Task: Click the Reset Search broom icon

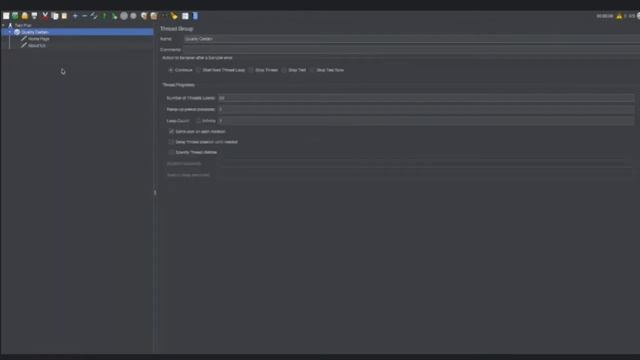Action: pyautogui.click(x=174, y=16)
